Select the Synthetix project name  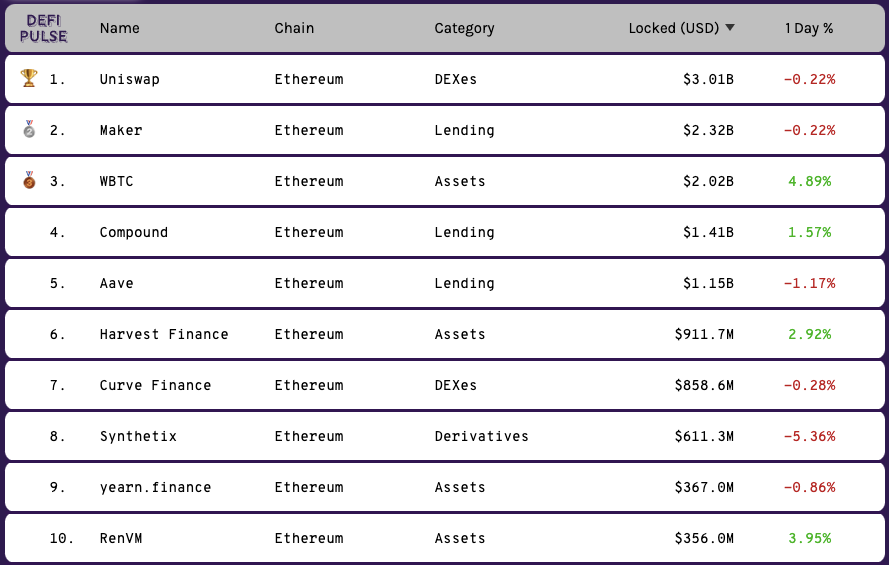[x=138, y=436]
